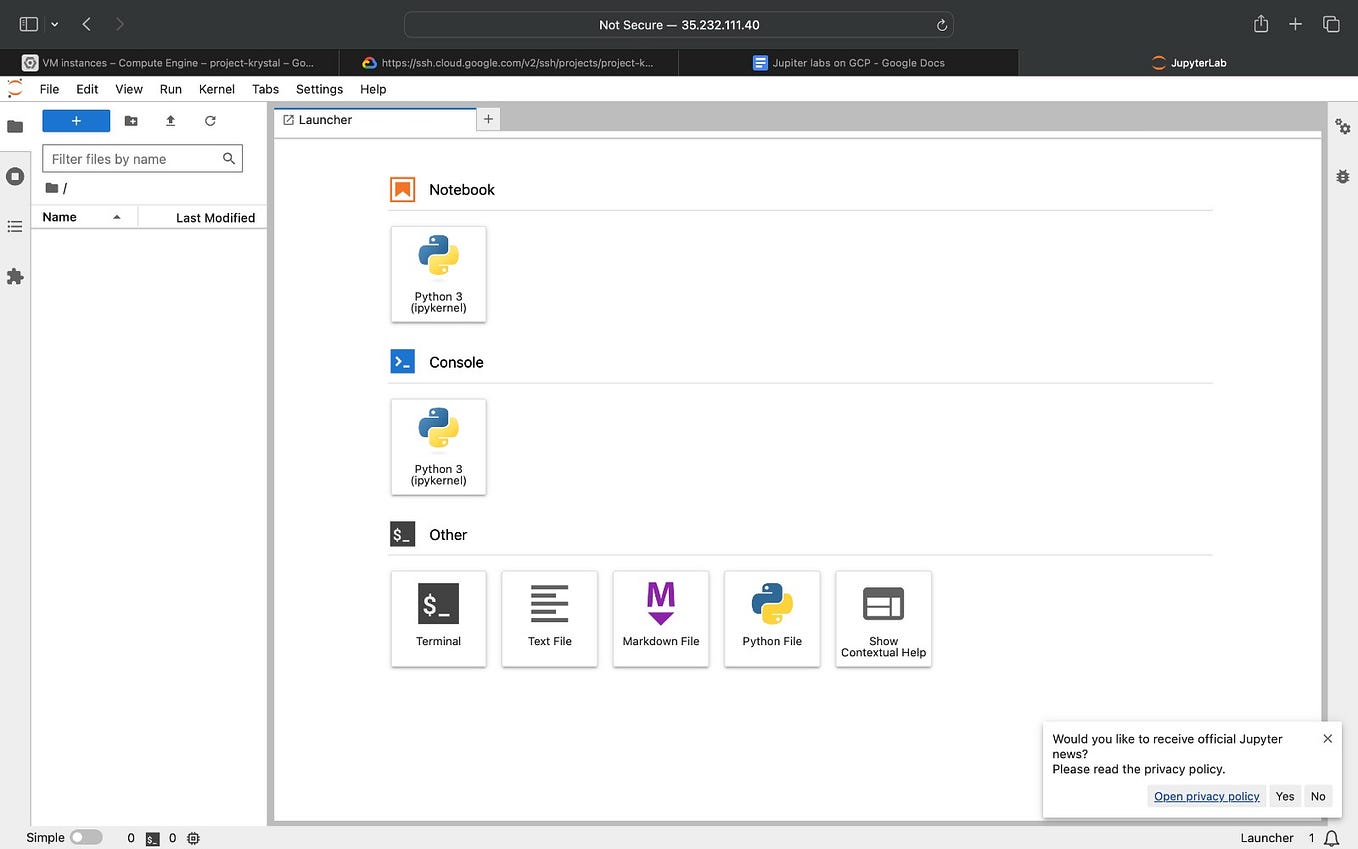This screenshot has height=849, width=1358.
Task: Open the file browser panel in the left sidebar
Action: [x=15, y=126]
